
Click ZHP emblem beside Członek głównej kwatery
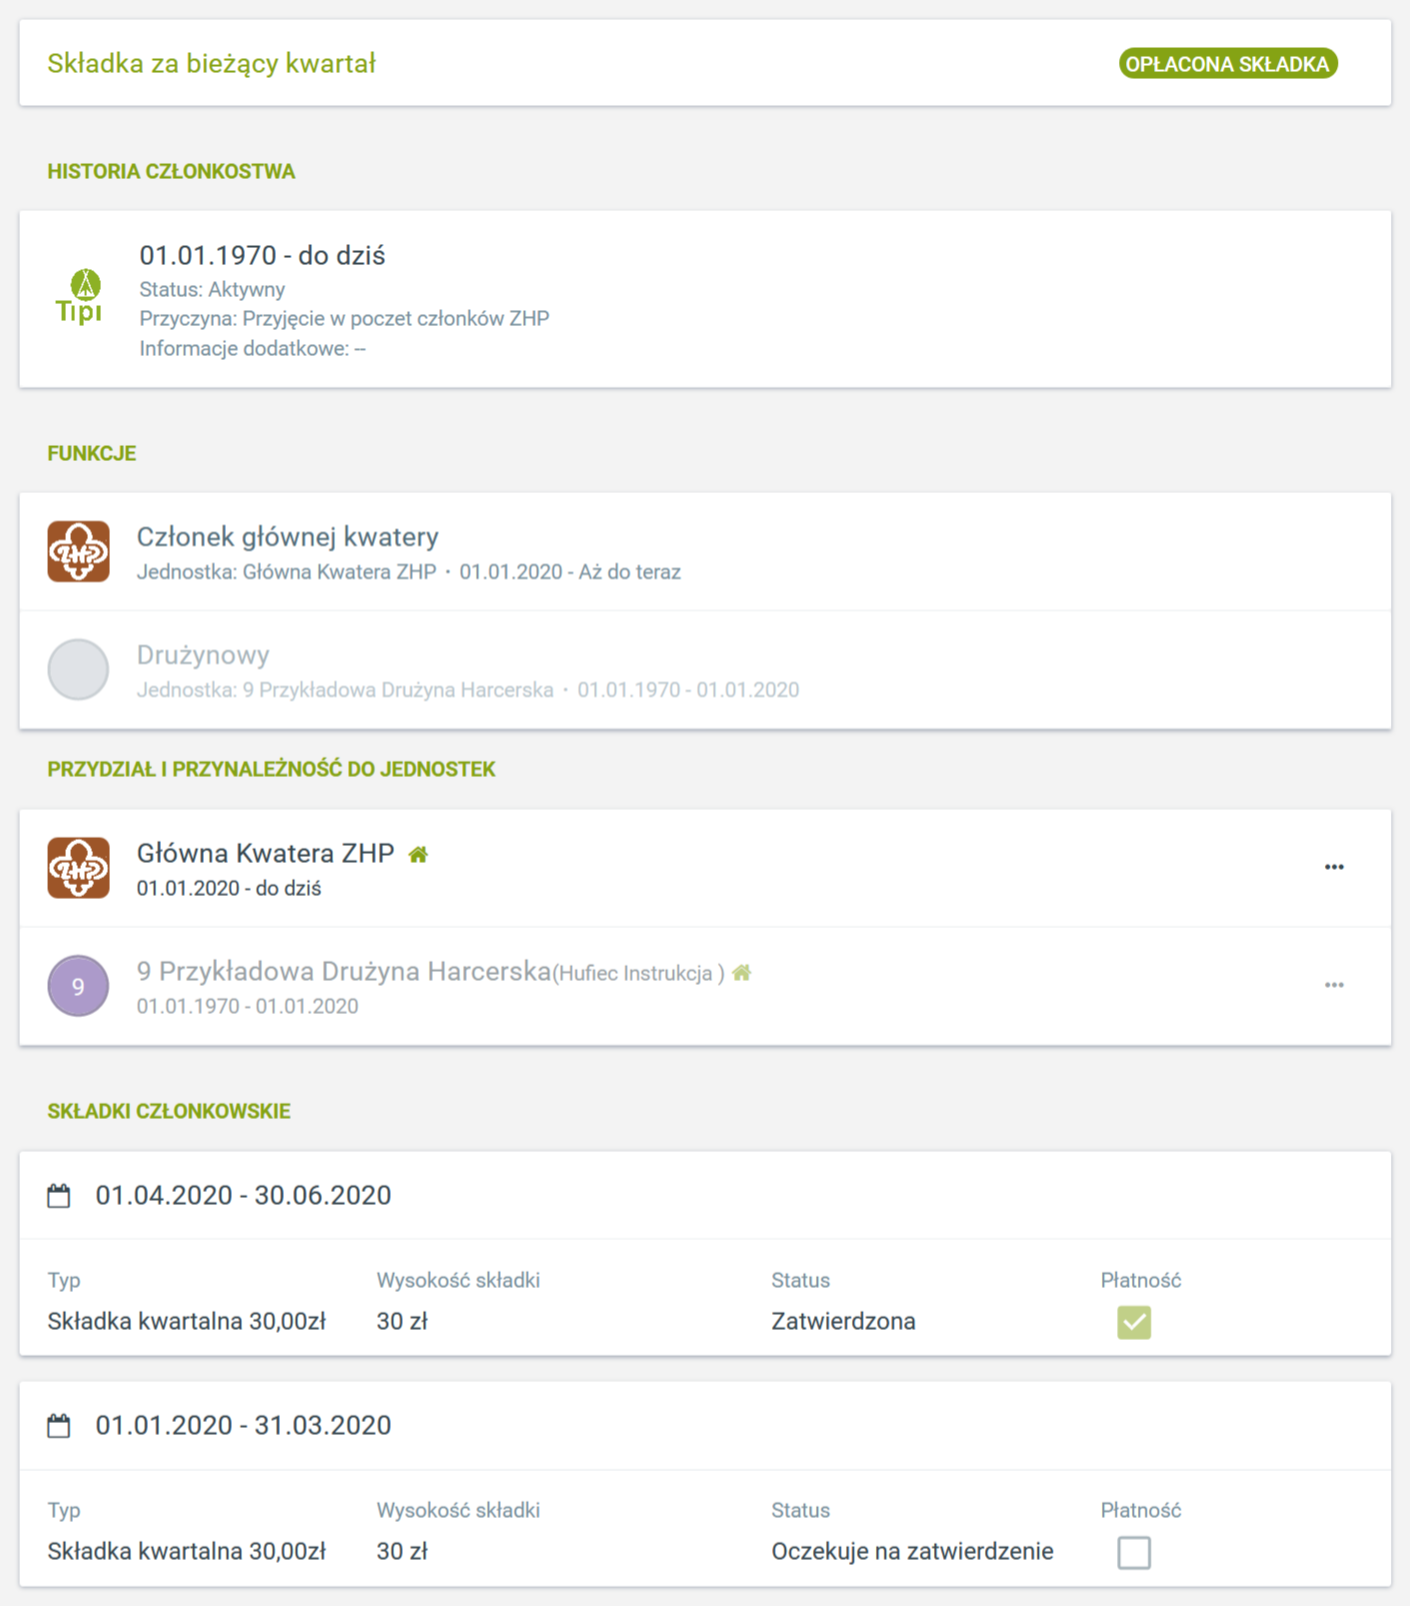[79, 551]
